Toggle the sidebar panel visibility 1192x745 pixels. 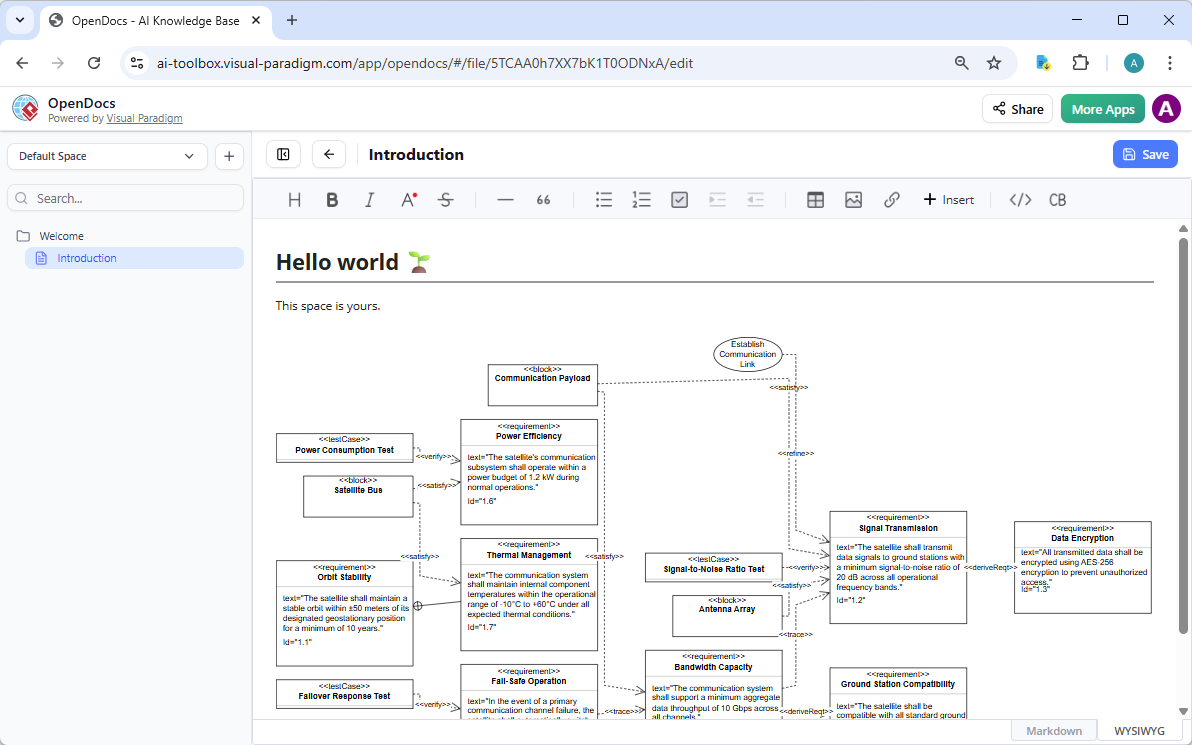pyautogui.click(x=283, y=154)
